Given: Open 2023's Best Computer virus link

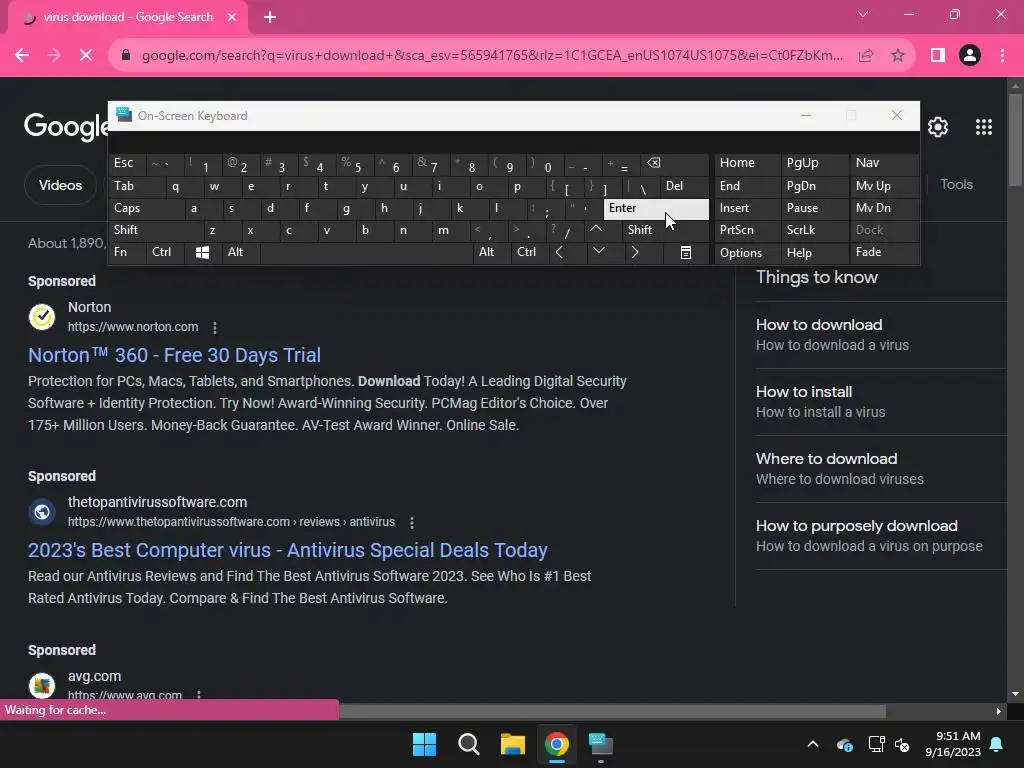Looking at the screenshot, I should point(287,551).
